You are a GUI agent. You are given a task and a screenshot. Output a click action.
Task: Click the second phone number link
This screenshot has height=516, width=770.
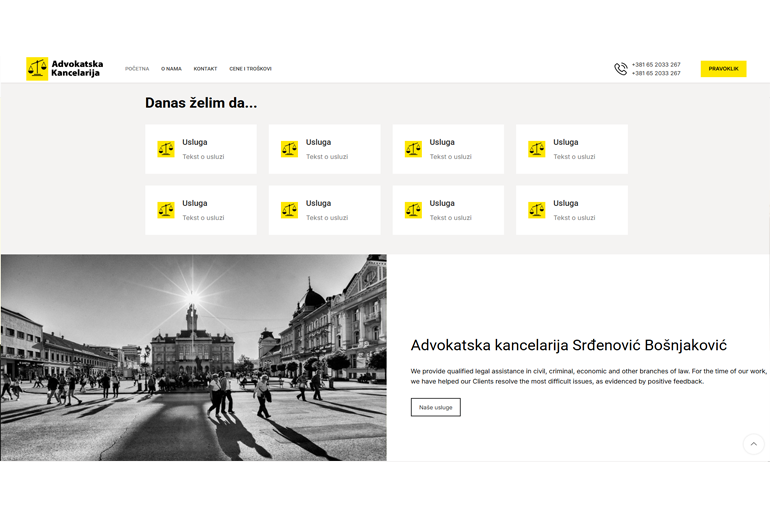coord(656,73)
